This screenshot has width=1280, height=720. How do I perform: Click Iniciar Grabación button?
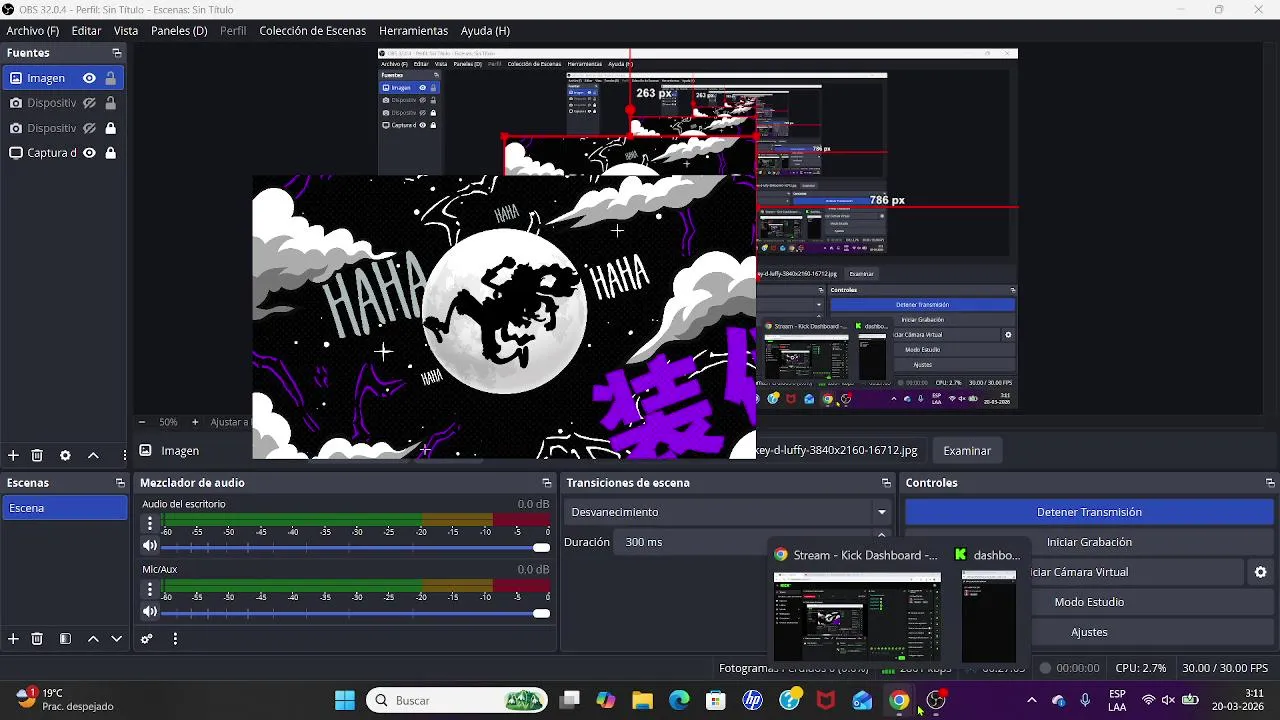click(x=1089, y=542)
